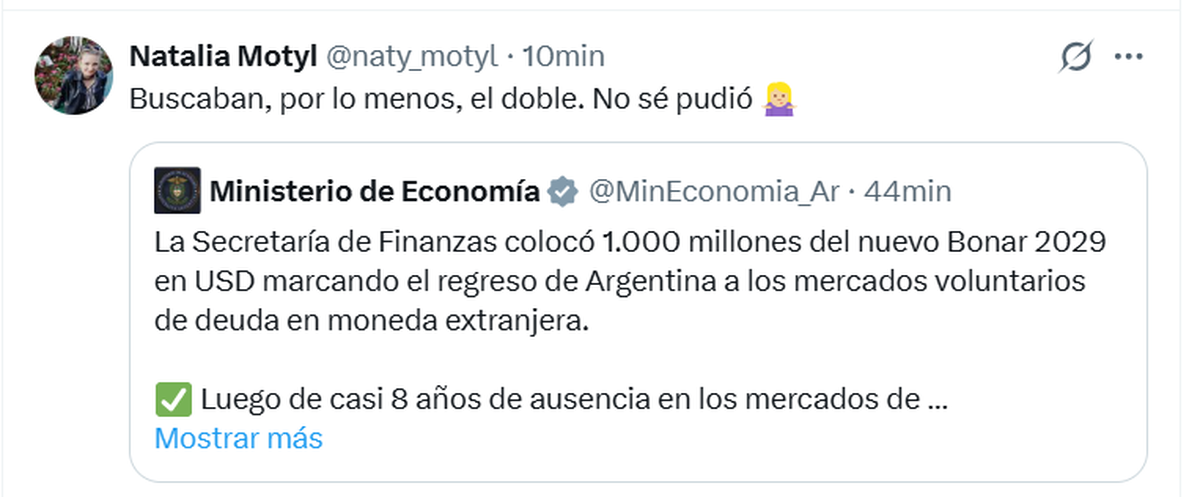Open the Grok explain icon on the tweet

click(x=1075, y=57)
